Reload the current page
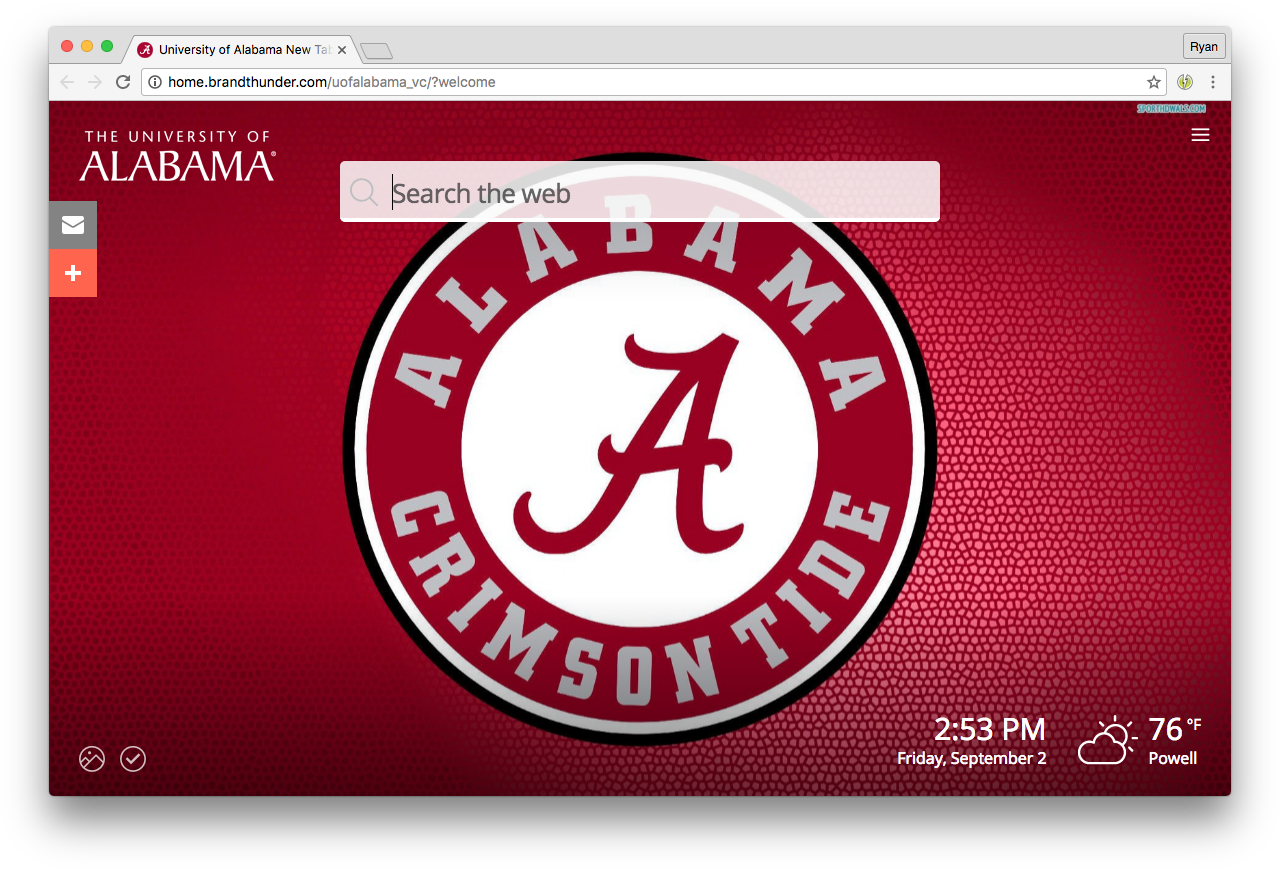Image resolution: width=1279 pixels, height=870 pixels. coord(123,82)
